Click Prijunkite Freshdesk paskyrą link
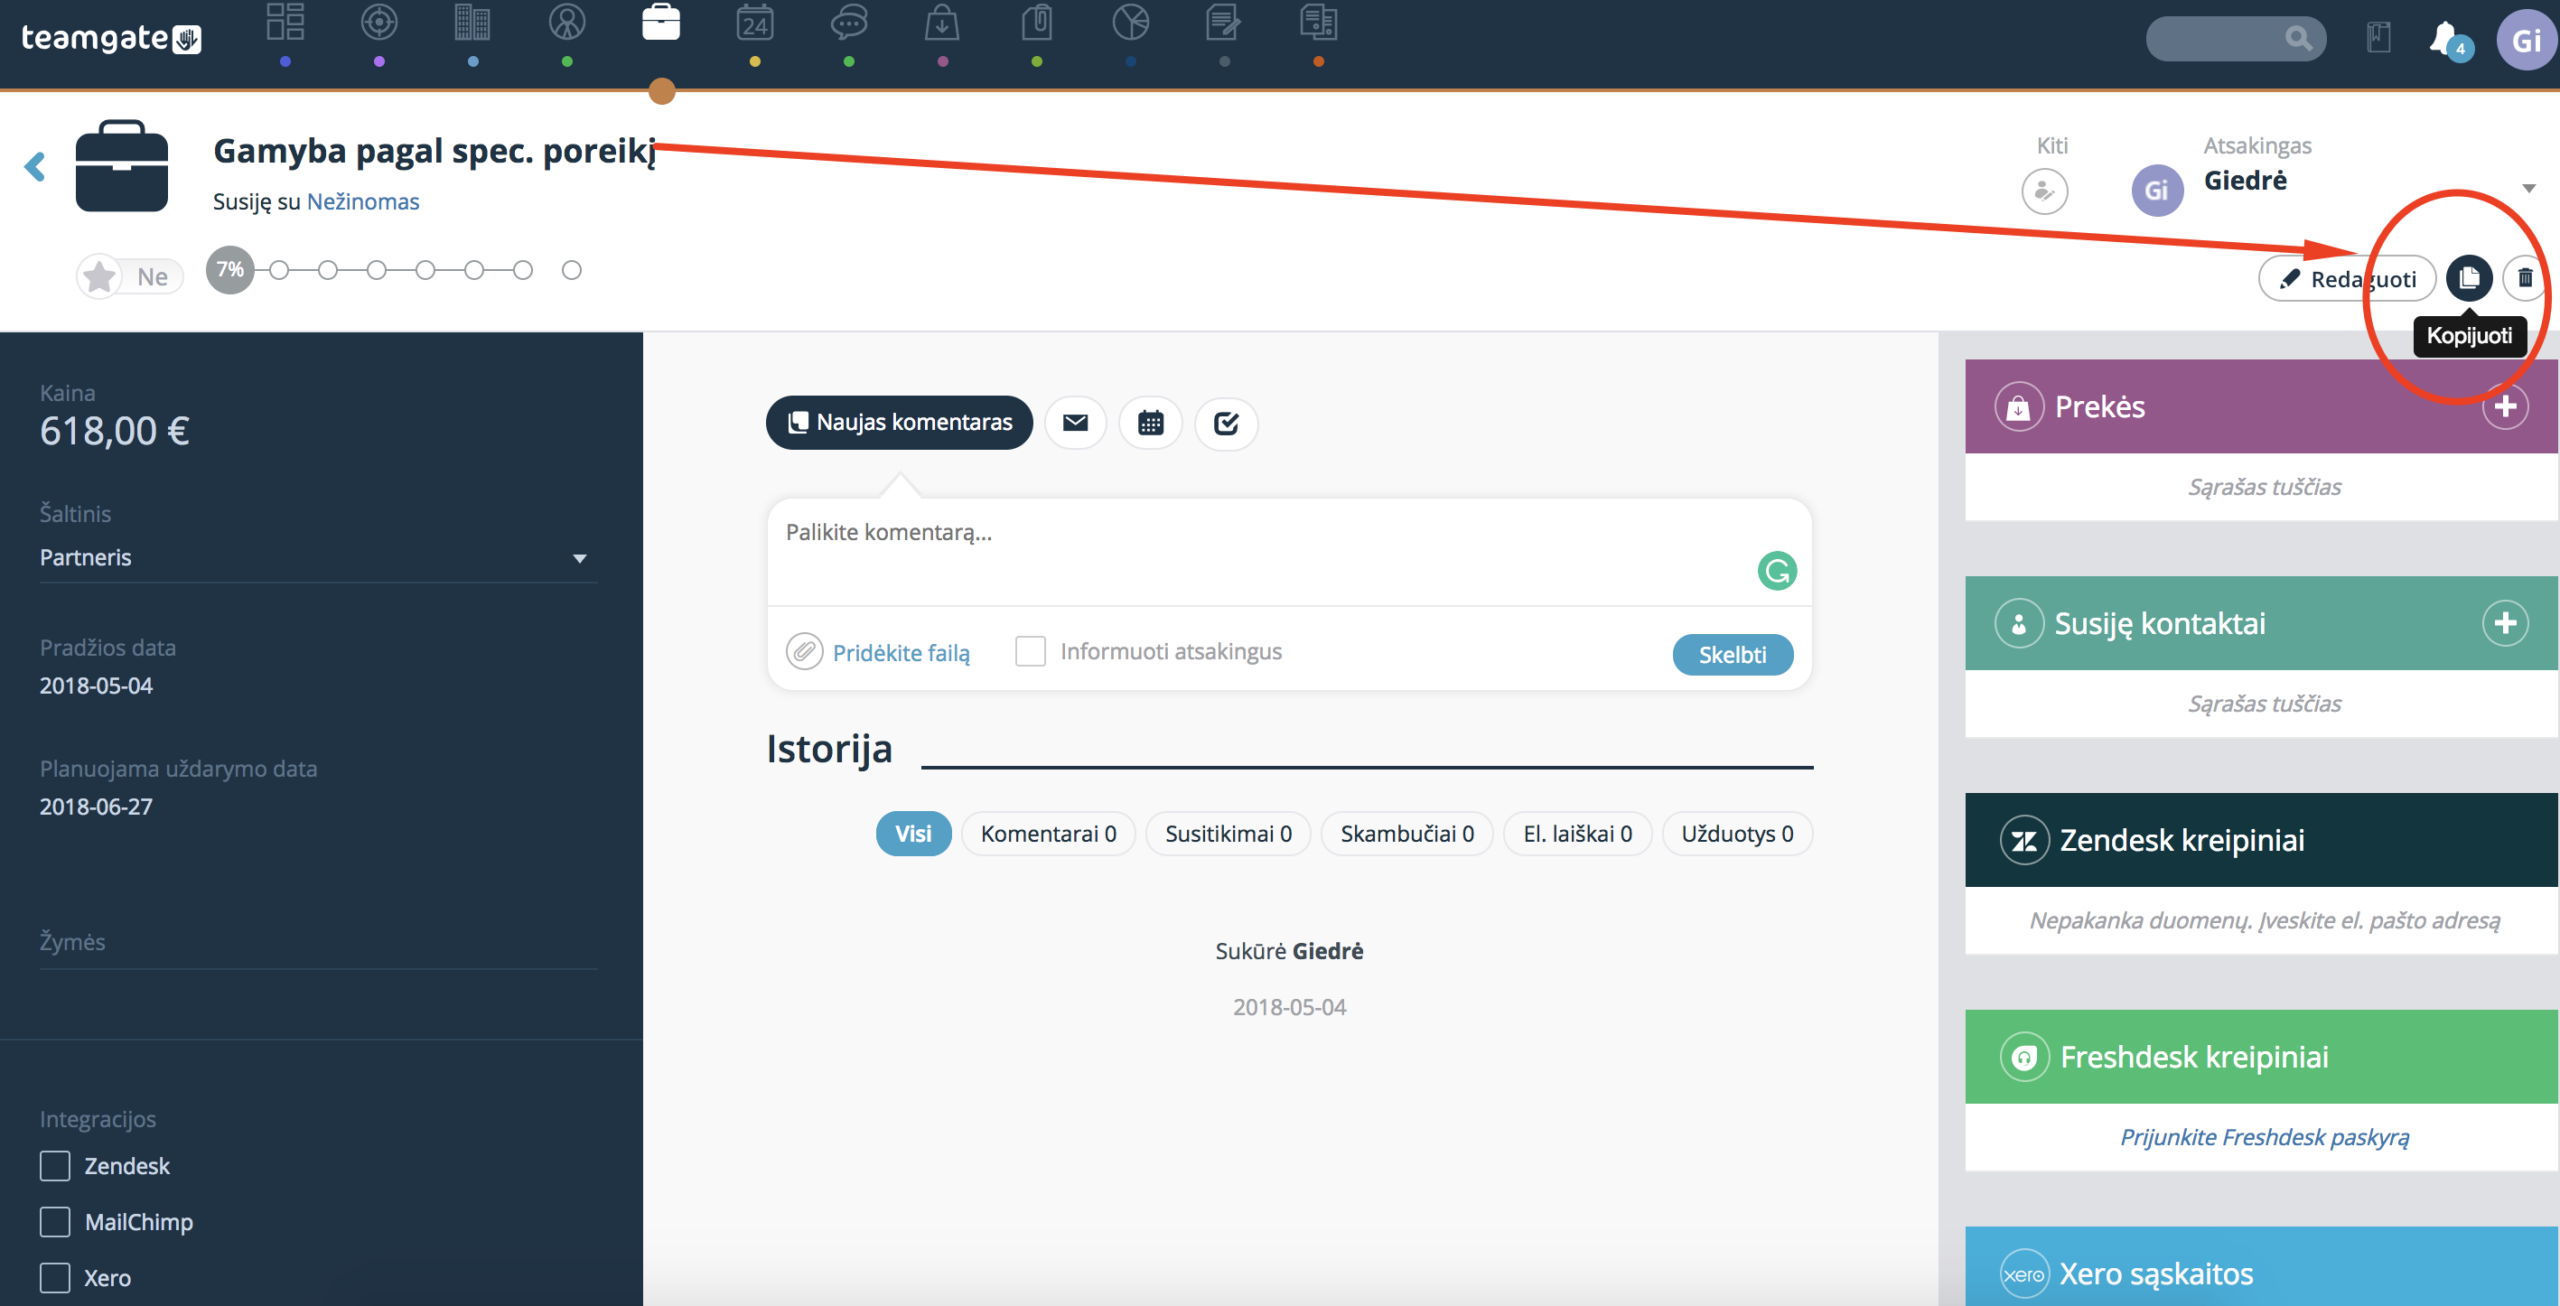 2265,1137
